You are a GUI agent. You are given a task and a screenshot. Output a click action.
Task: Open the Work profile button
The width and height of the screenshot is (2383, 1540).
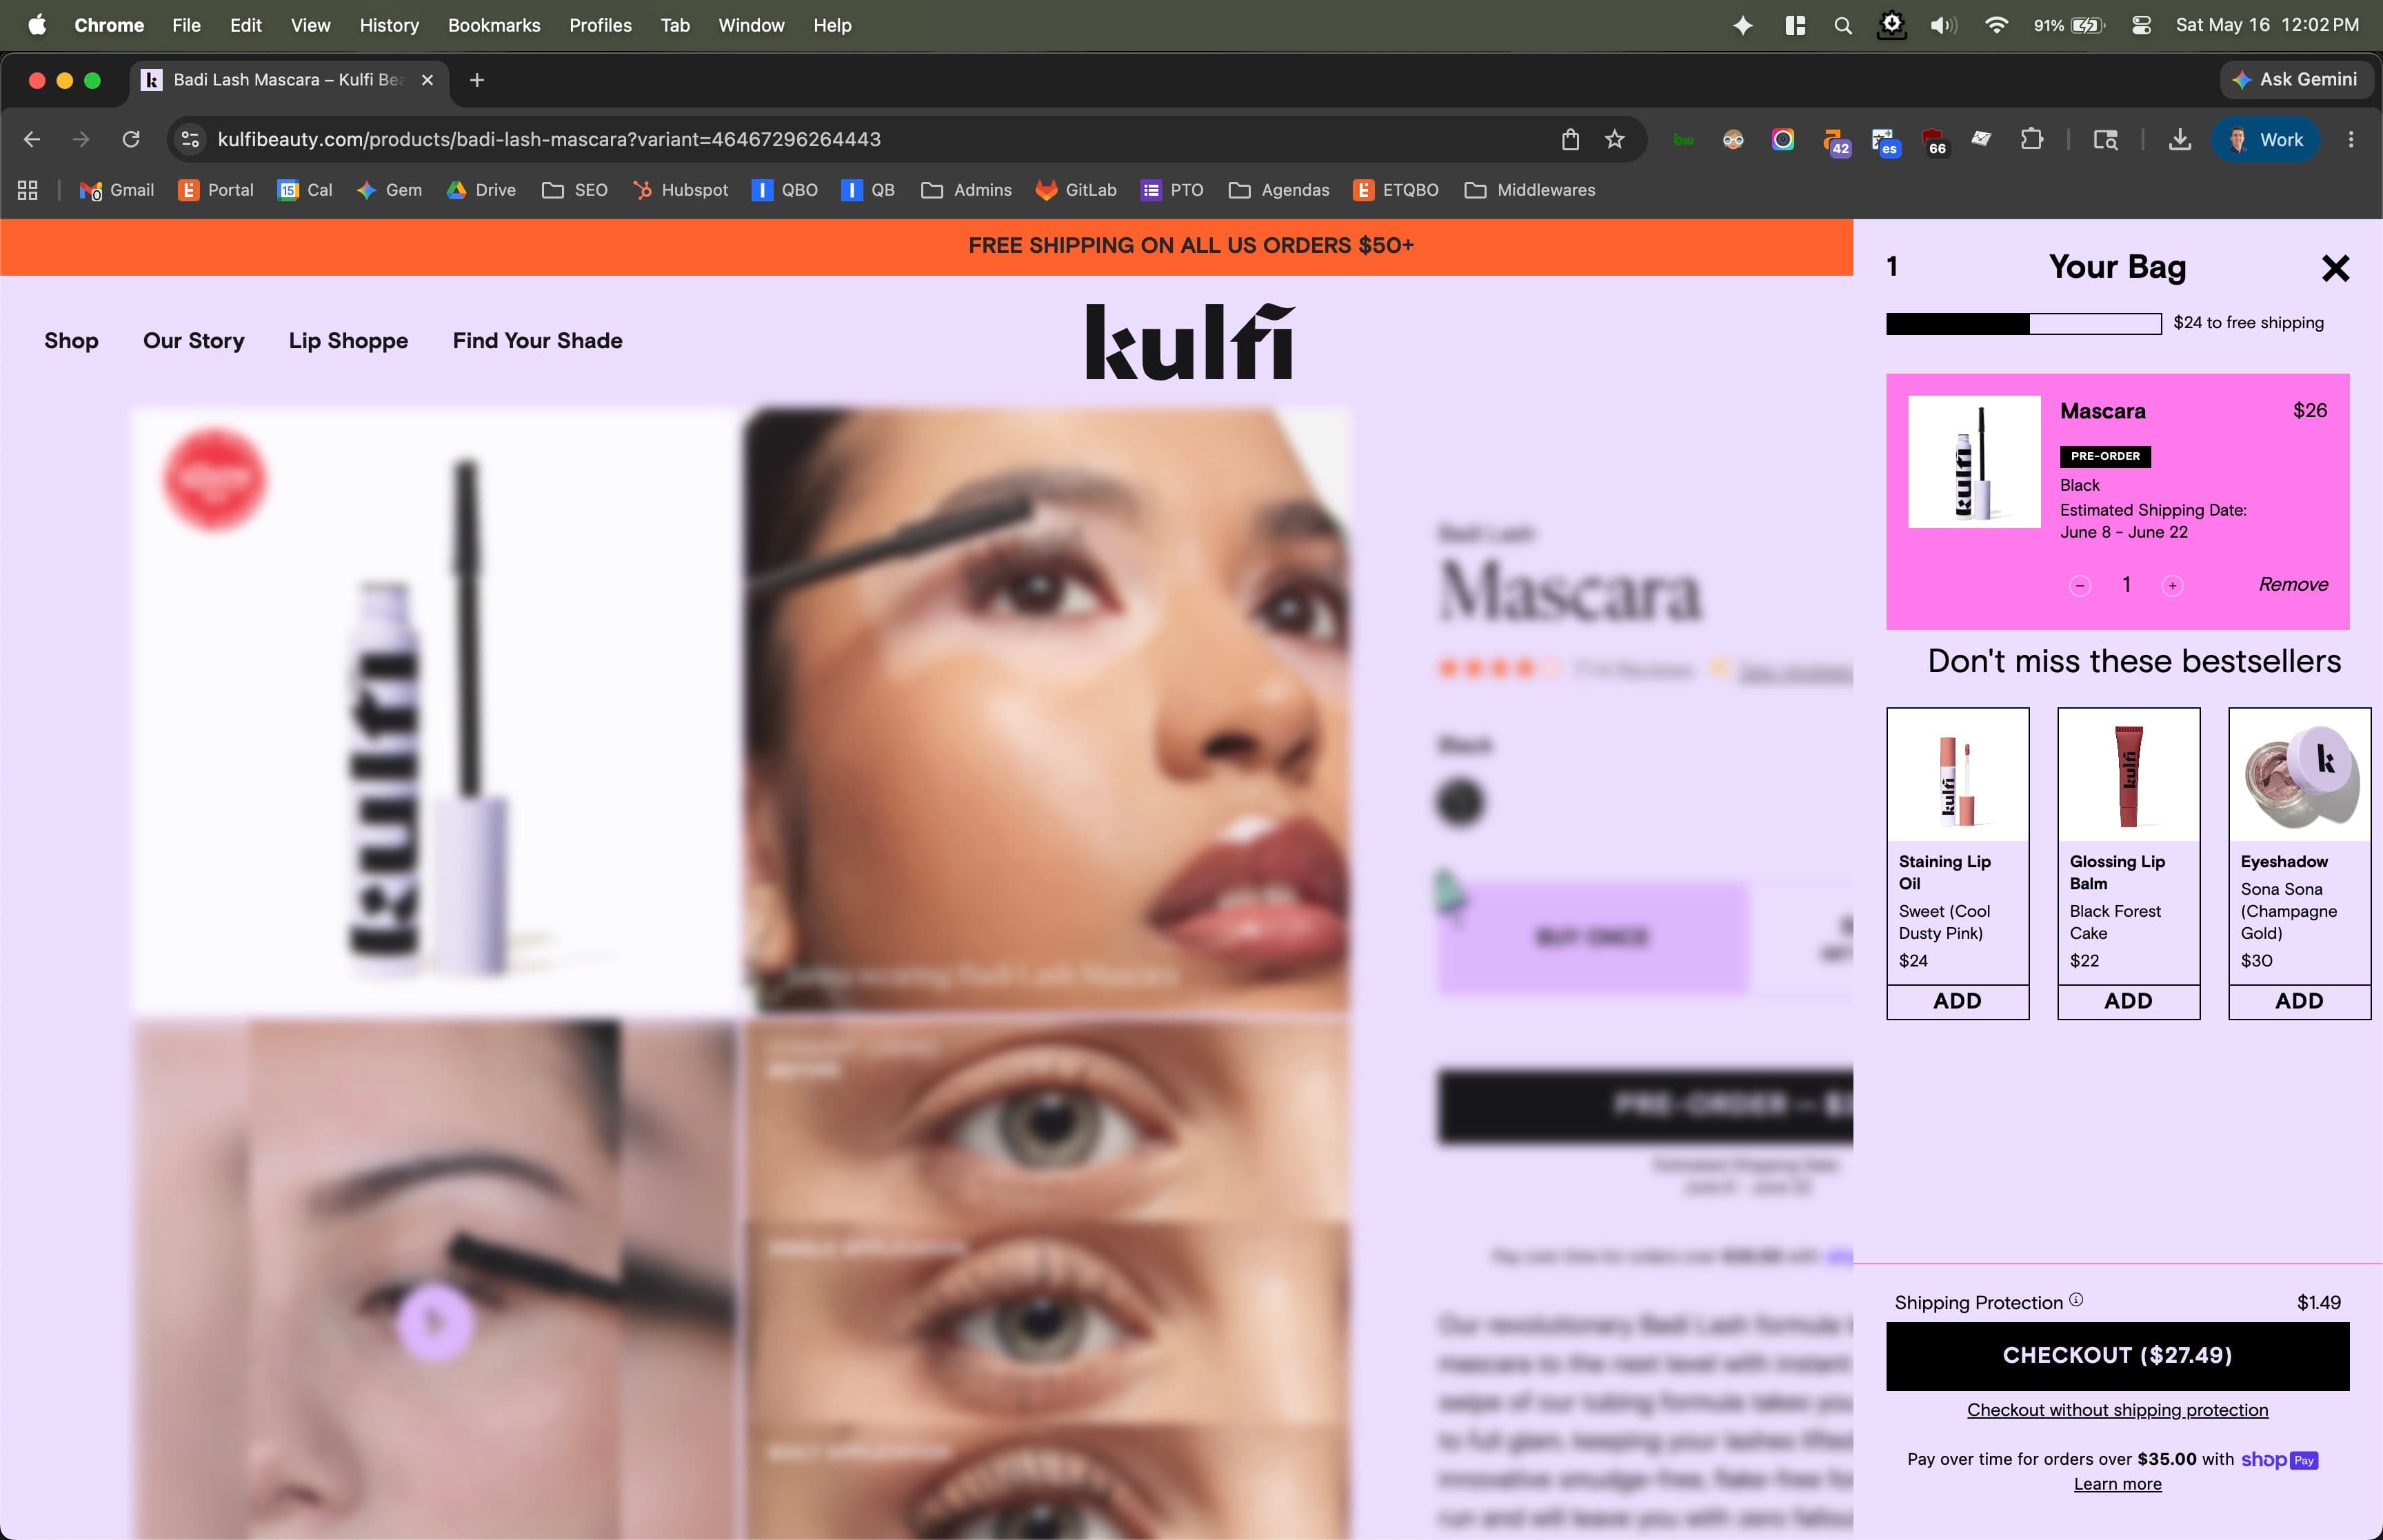click(2265, 140)
